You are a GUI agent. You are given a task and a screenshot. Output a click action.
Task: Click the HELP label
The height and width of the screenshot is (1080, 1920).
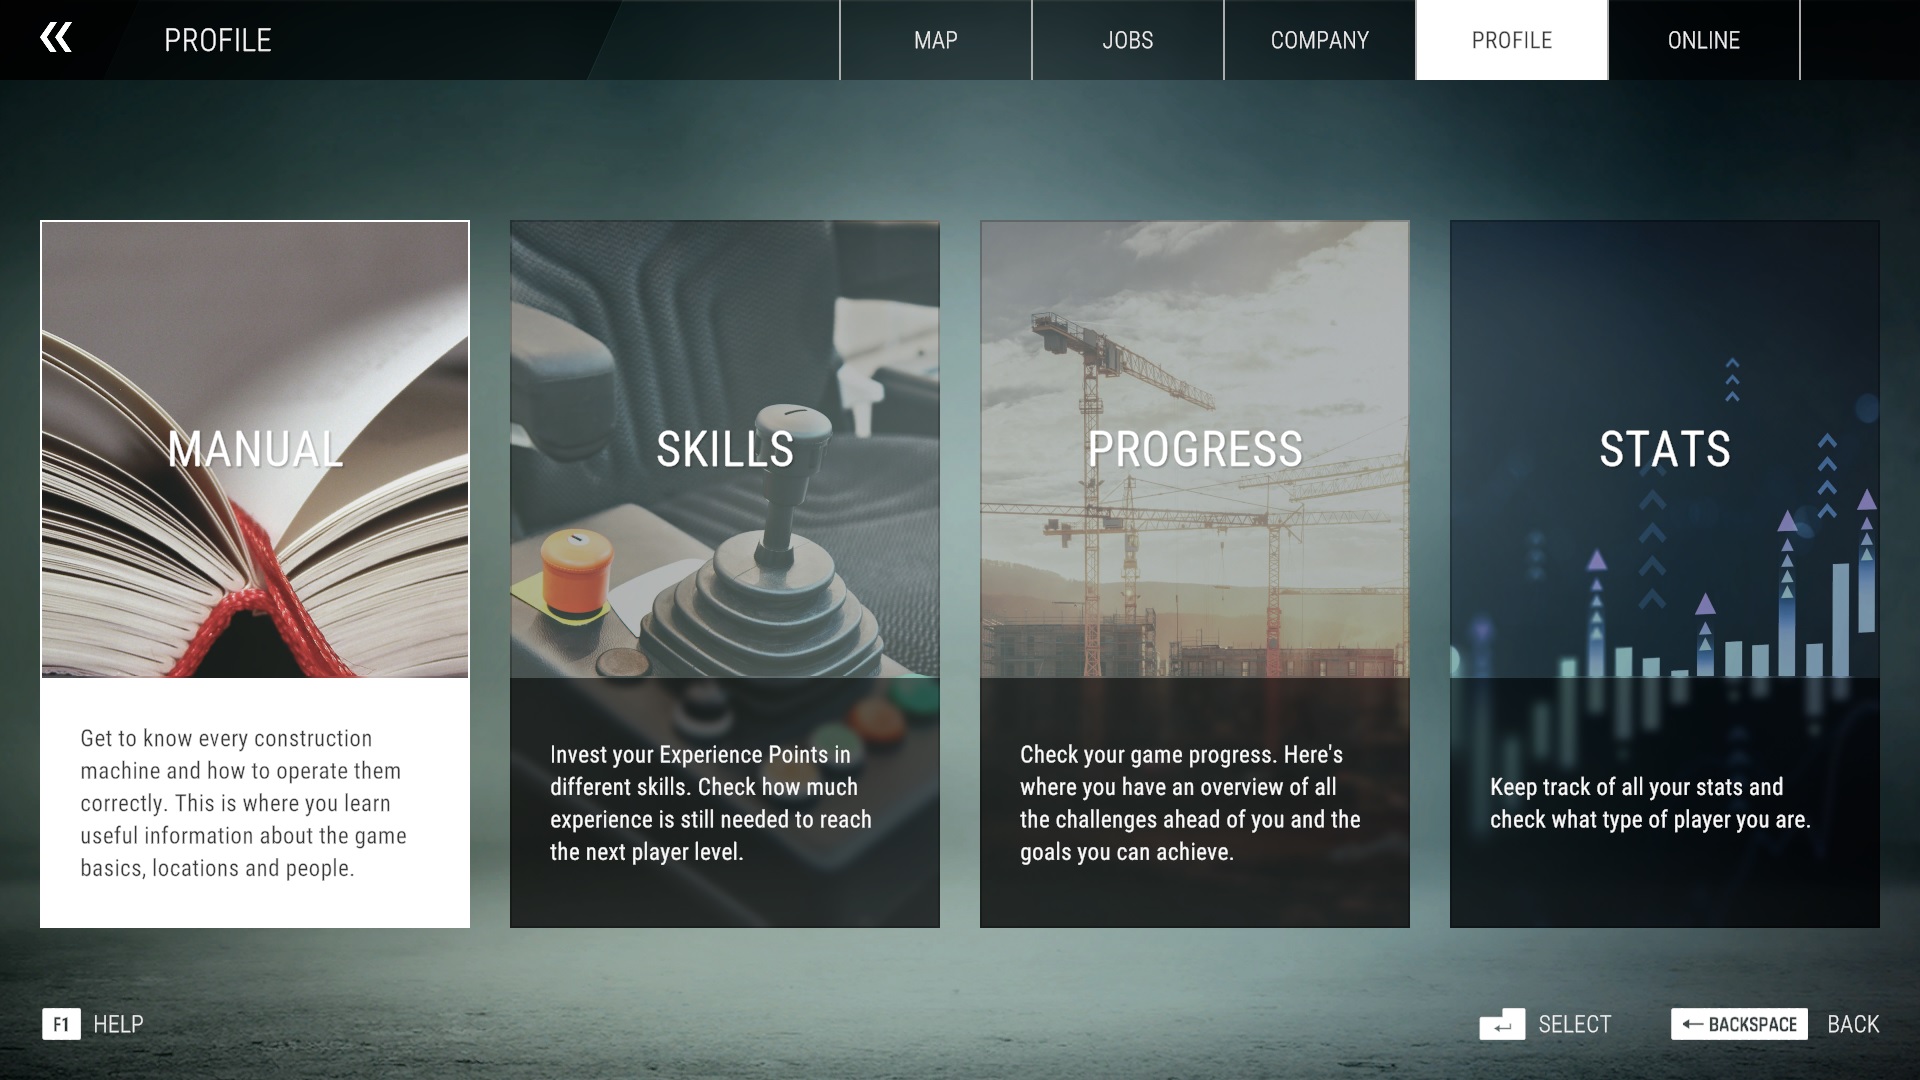coord(118,1024)
